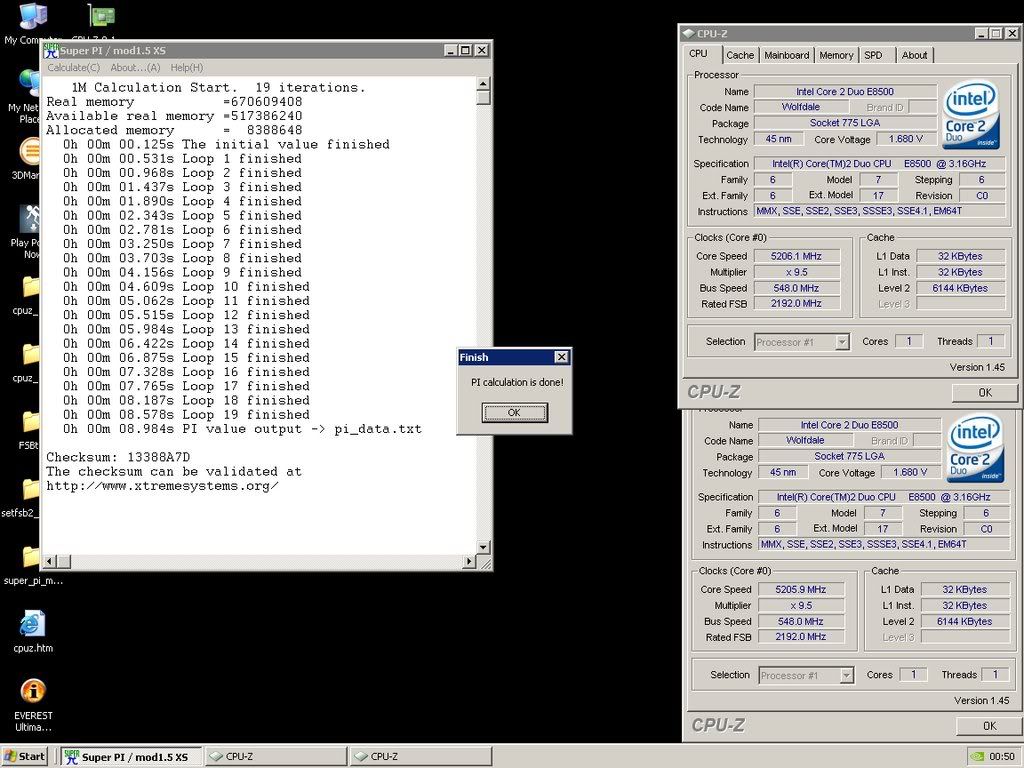
Task: Click the left arrow of Super PI's horizontal scrollbar
Action: click(48, 561)
